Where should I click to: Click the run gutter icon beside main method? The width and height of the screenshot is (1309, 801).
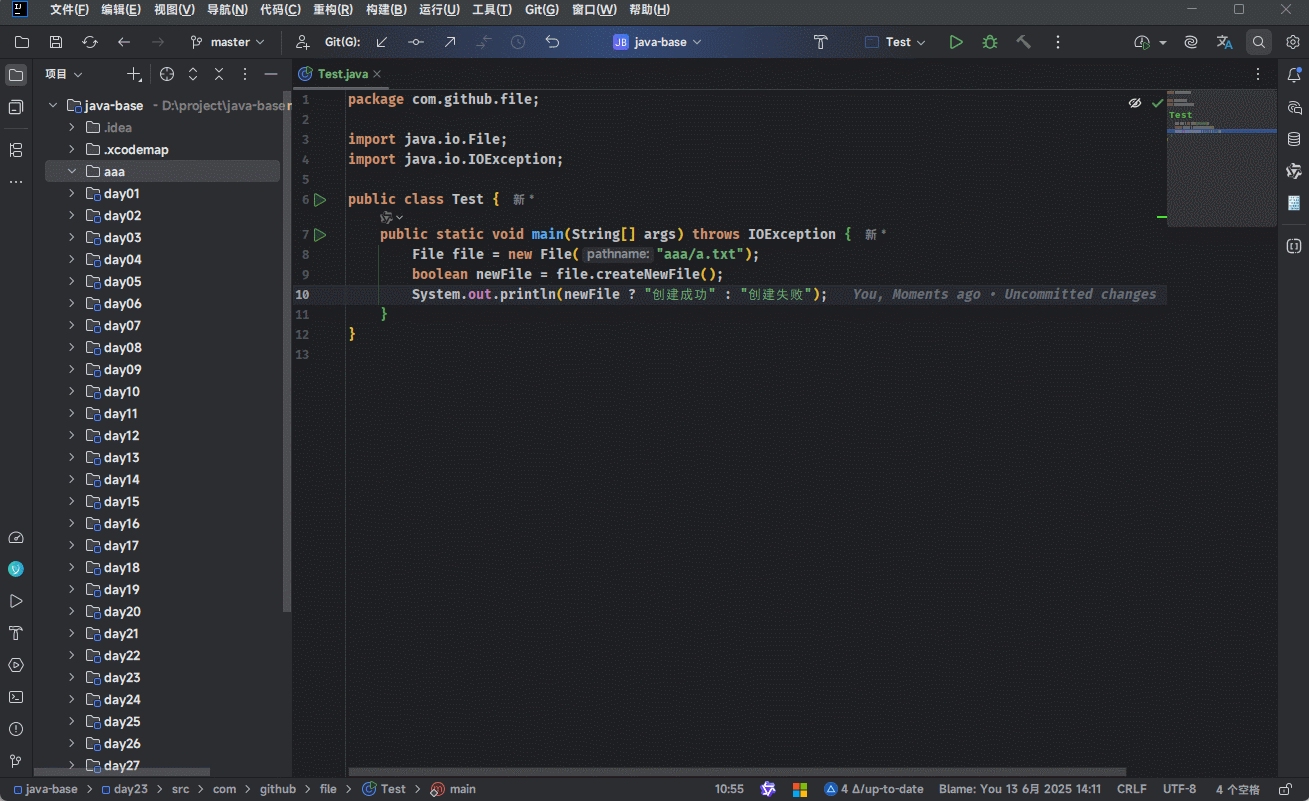click(320, 234)
